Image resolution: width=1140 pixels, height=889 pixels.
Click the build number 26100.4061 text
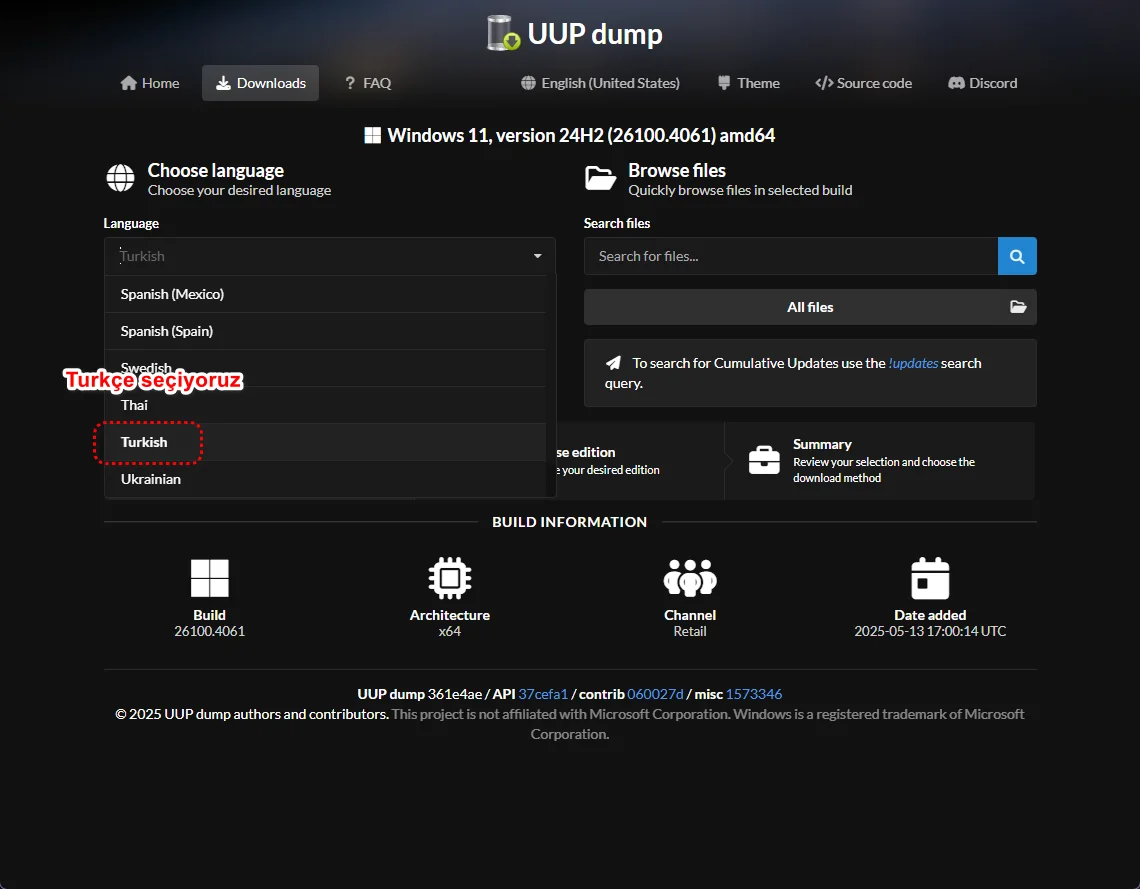[209, 631]
